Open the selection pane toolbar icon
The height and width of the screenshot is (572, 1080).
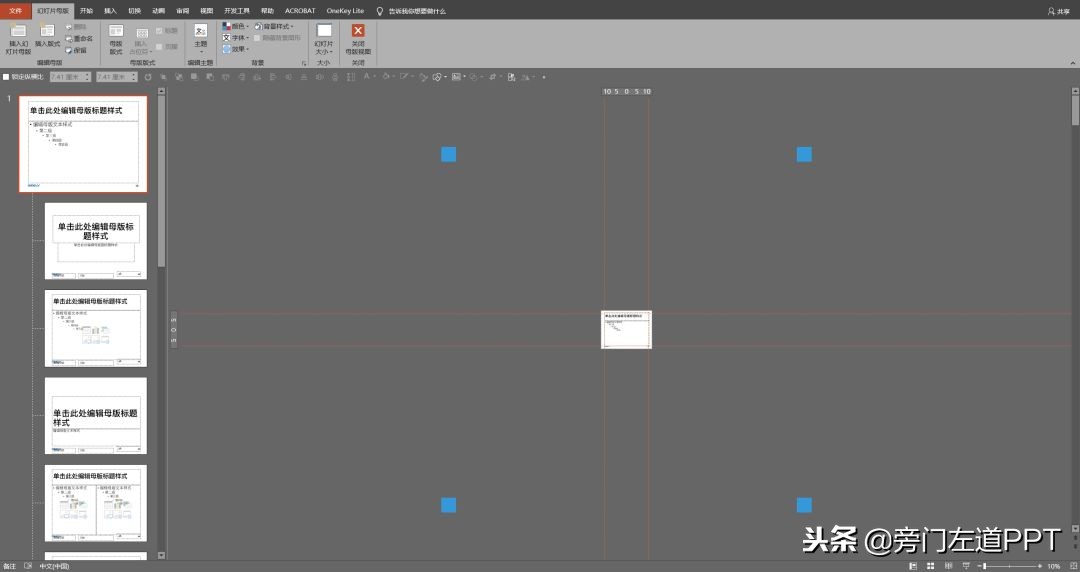pos(511,77)
